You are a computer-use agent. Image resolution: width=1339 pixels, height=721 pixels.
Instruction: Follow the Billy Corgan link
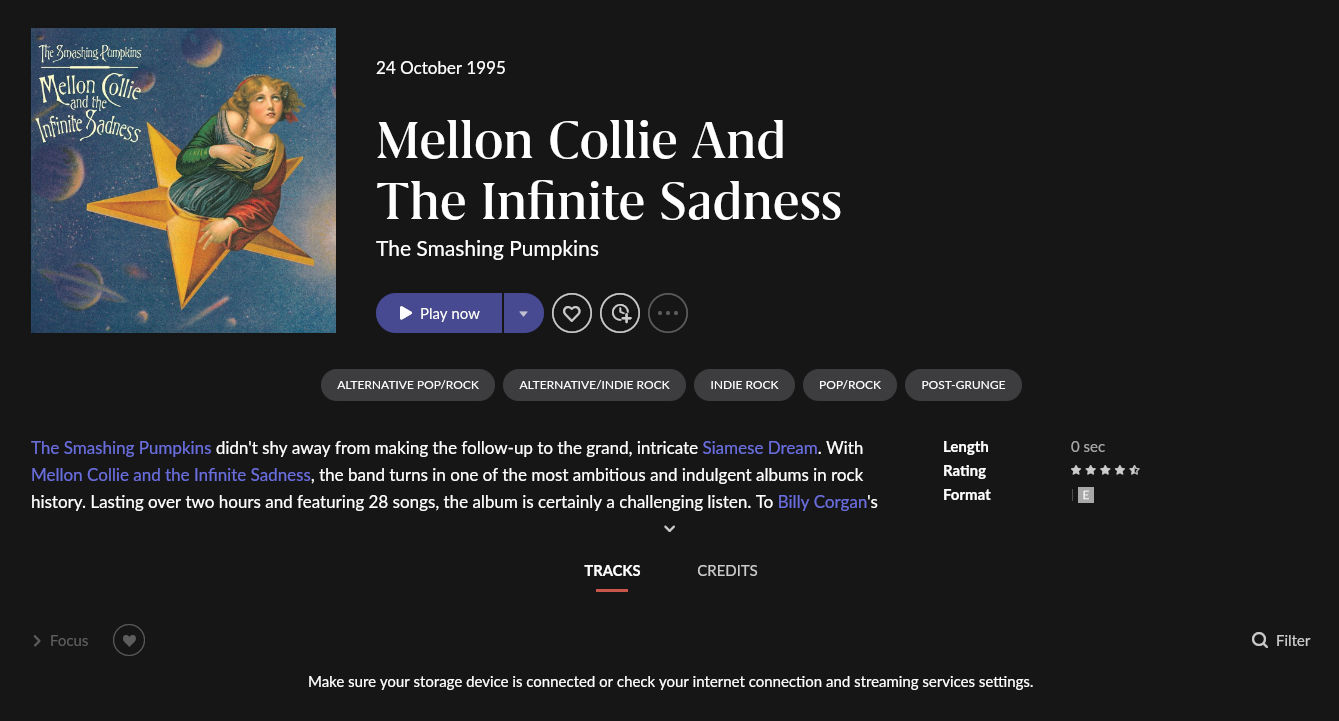[822, 502]
